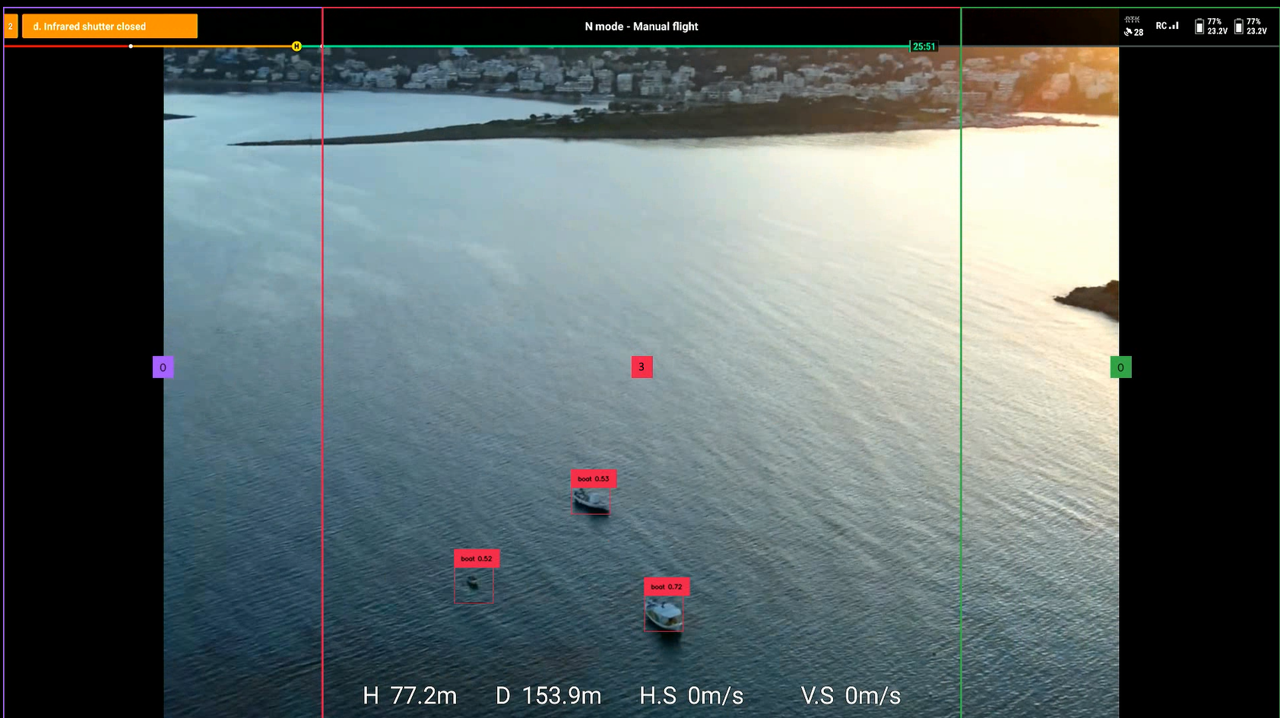Select the detected boat labeled "boot 0.53"
This screenshot has width=1280, height=718.
591,501
